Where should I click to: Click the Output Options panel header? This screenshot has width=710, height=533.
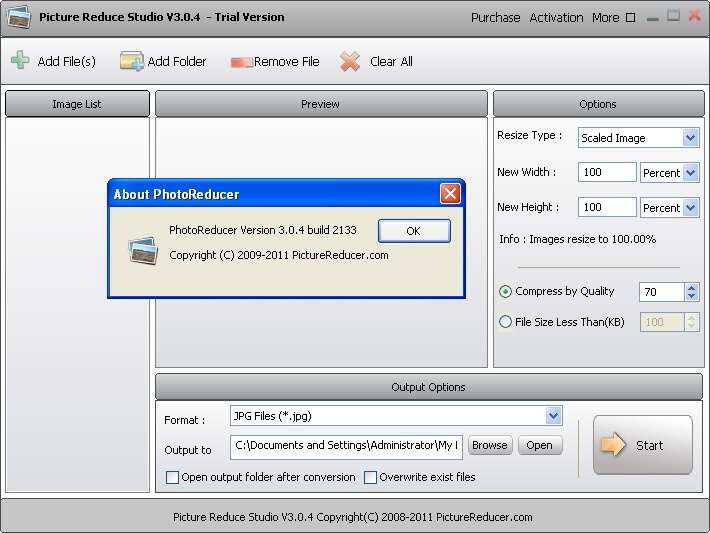[428, 387]
